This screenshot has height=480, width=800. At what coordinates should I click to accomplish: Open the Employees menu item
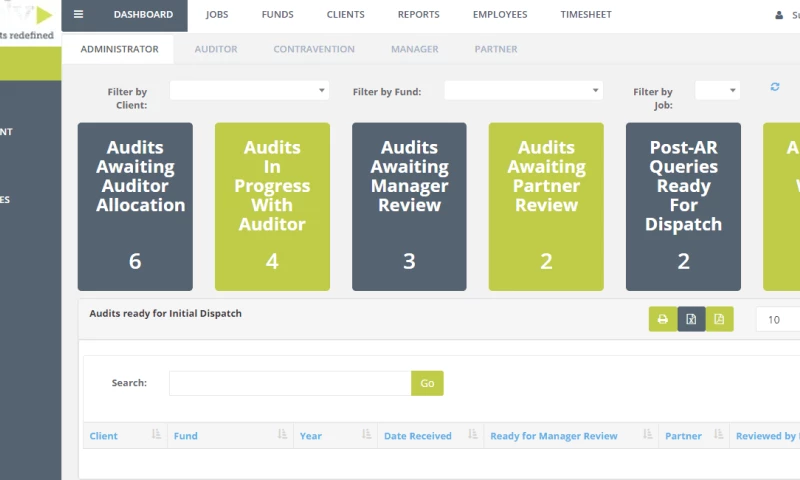[500, 15]
